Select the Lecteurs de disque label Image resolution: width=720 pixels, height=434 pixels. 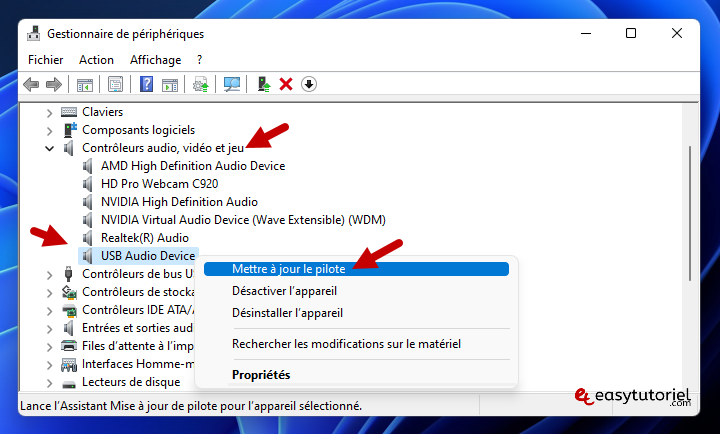coord(131,382)
